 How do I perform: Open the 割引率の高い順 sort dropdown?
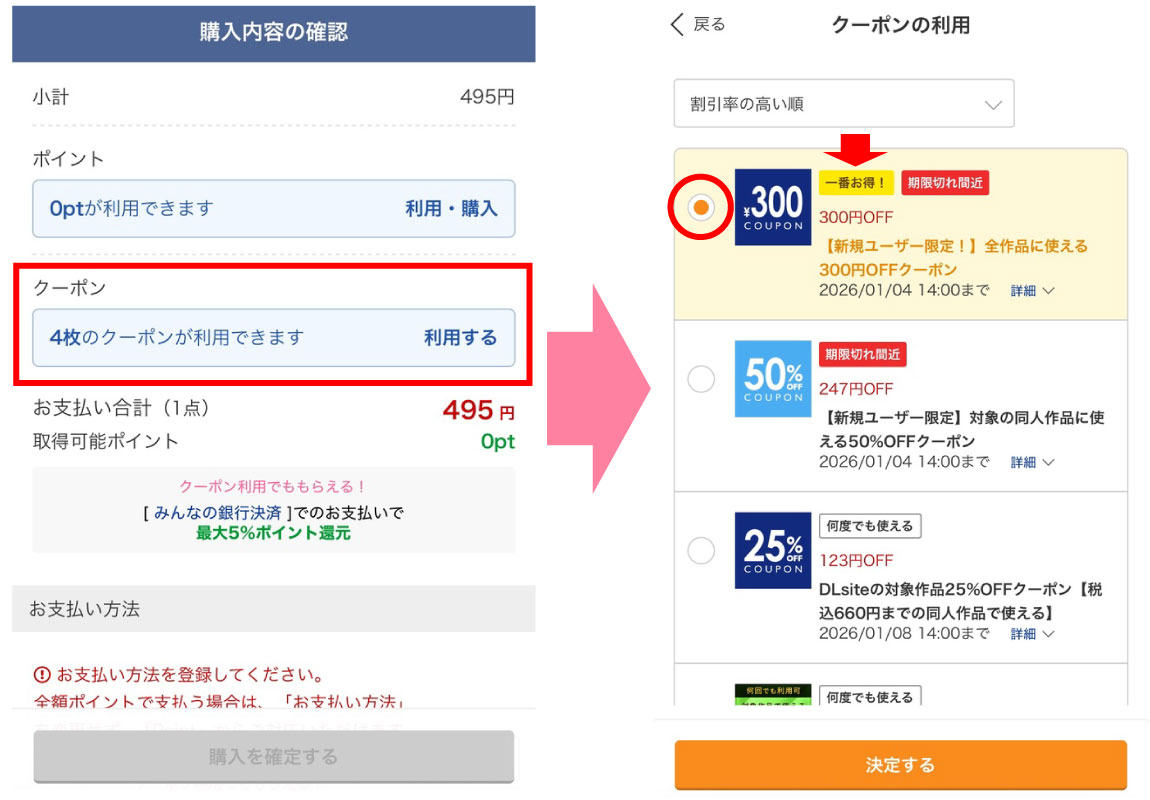pyautogui.click(x=843, y=104)
